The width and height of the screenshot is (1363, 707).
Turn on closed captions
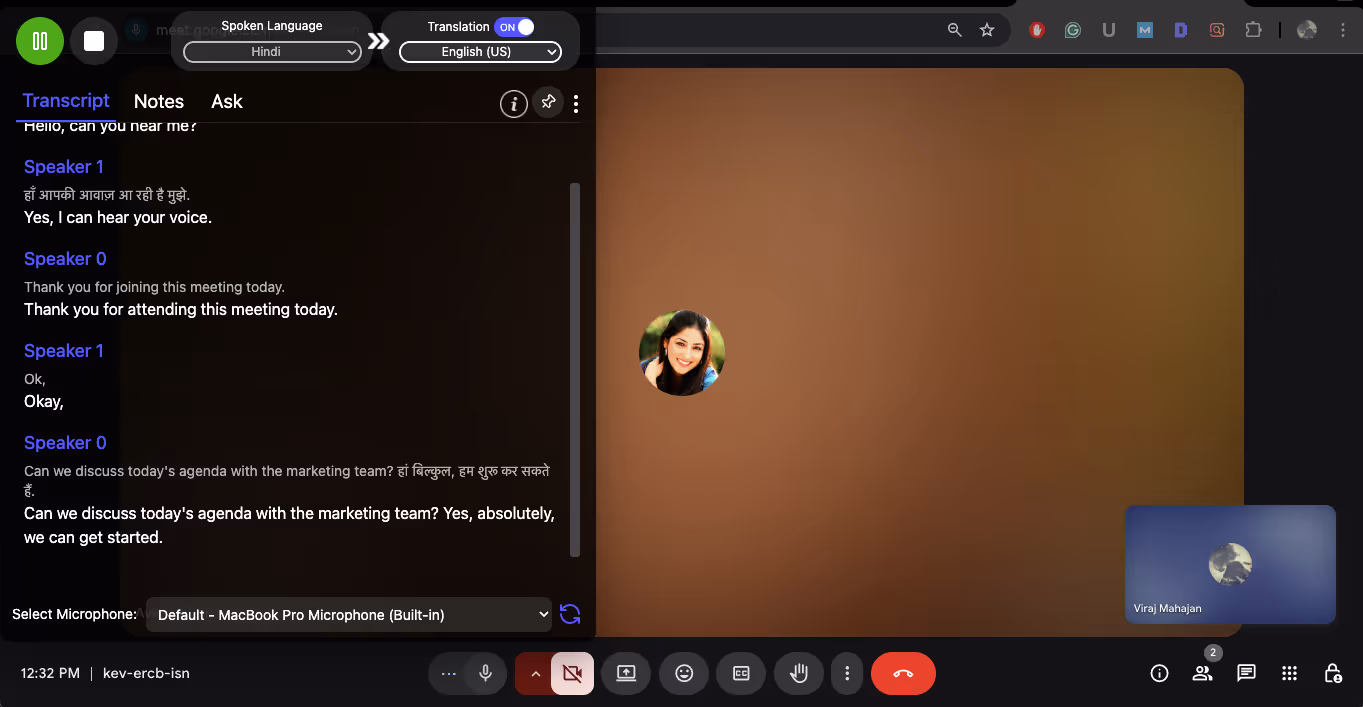[742, 673]
